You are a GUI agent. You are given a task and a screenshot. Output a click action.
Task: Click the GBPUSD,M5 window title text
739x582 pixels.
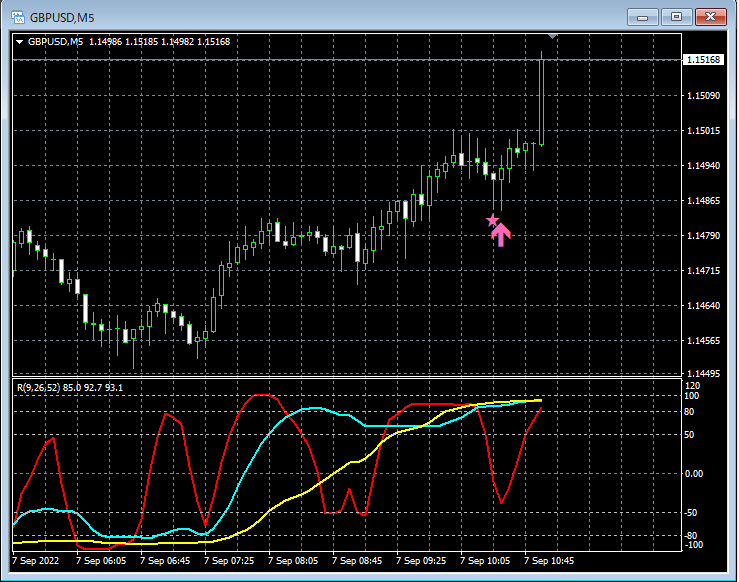(x=62, y=18)
